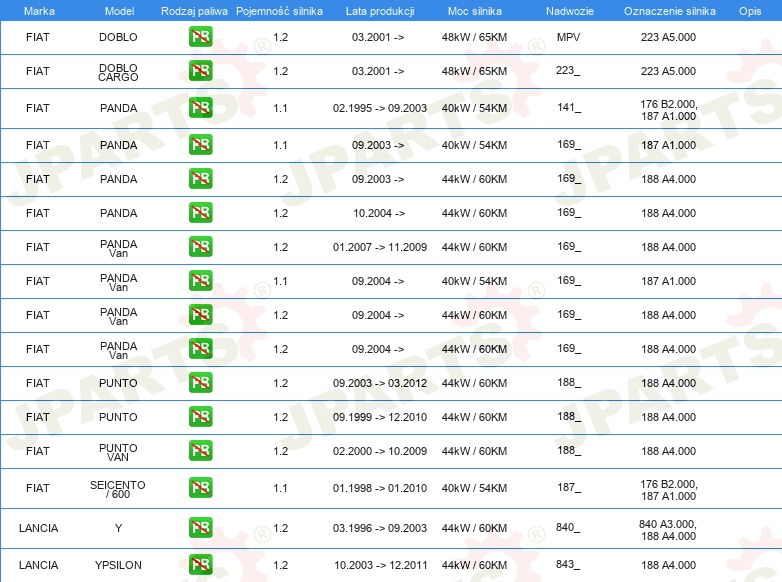Click the 1.1 capacity in PANDA 141_ row
The image size is (782, 582).
[x=280, y=108]
